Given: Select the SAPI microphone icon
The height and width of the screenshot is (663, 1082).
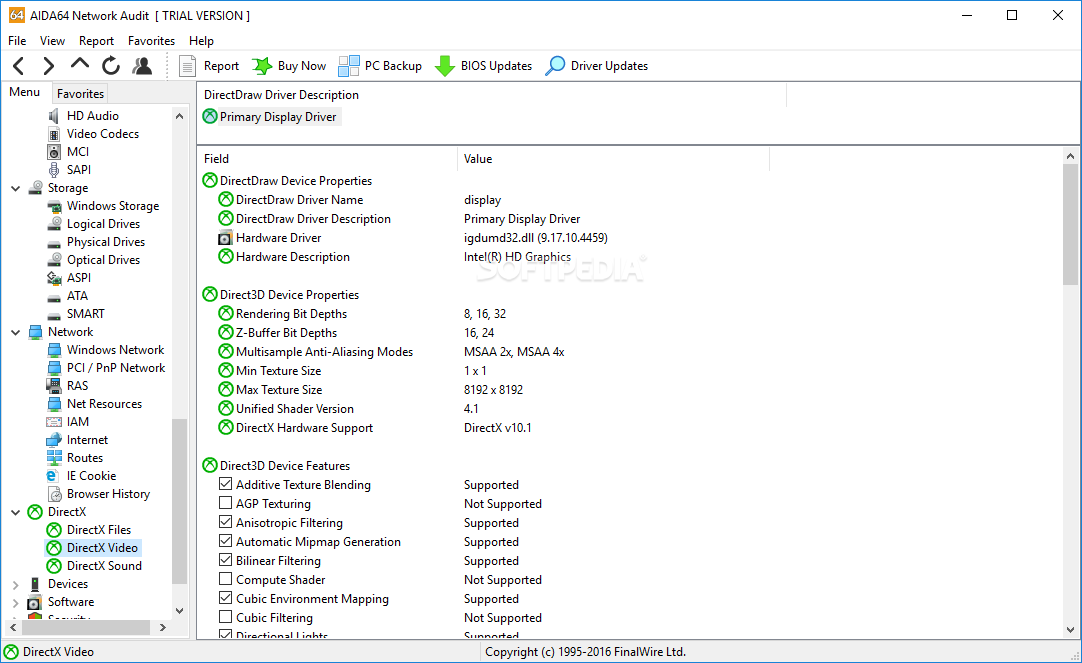Looking at the screenshot, I should [x=54, y=170].
